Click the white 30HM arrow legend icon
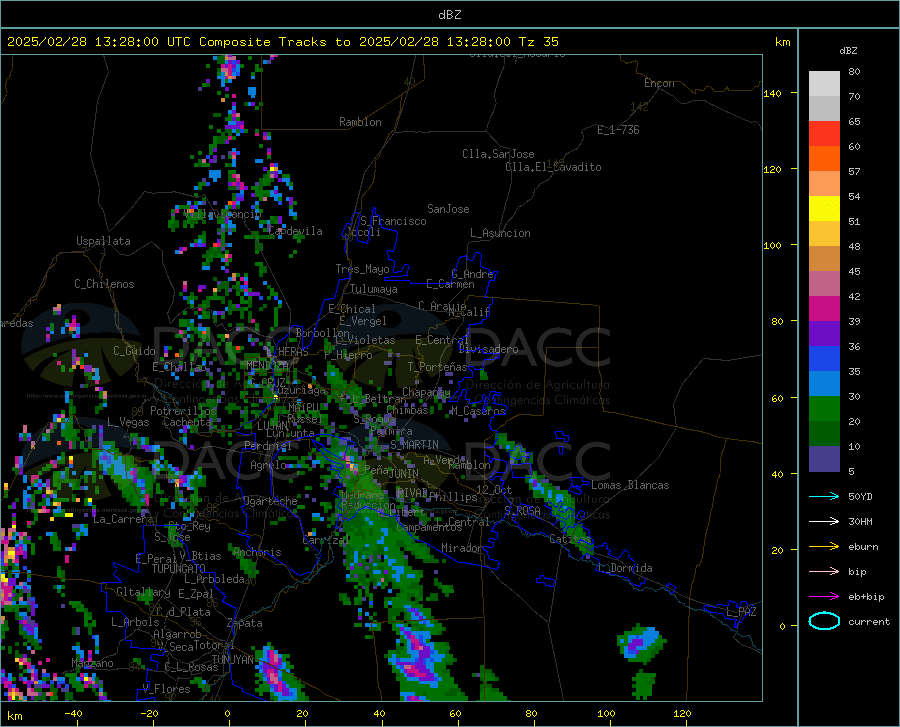Viewport: 900px width, 727px height. tap(824, 522)
